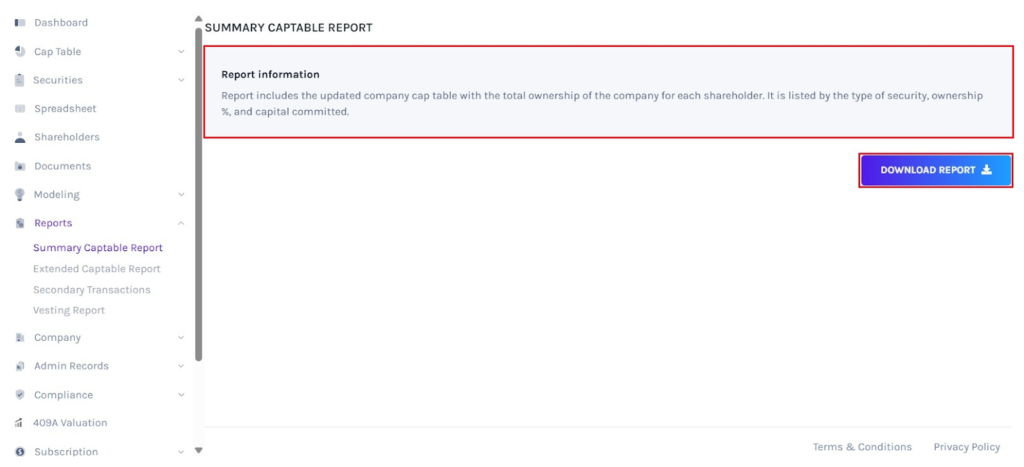Open Secondary Transactions report
Image resolution: width=1024 pixels, height=467 pixels.
coord(92,290)
